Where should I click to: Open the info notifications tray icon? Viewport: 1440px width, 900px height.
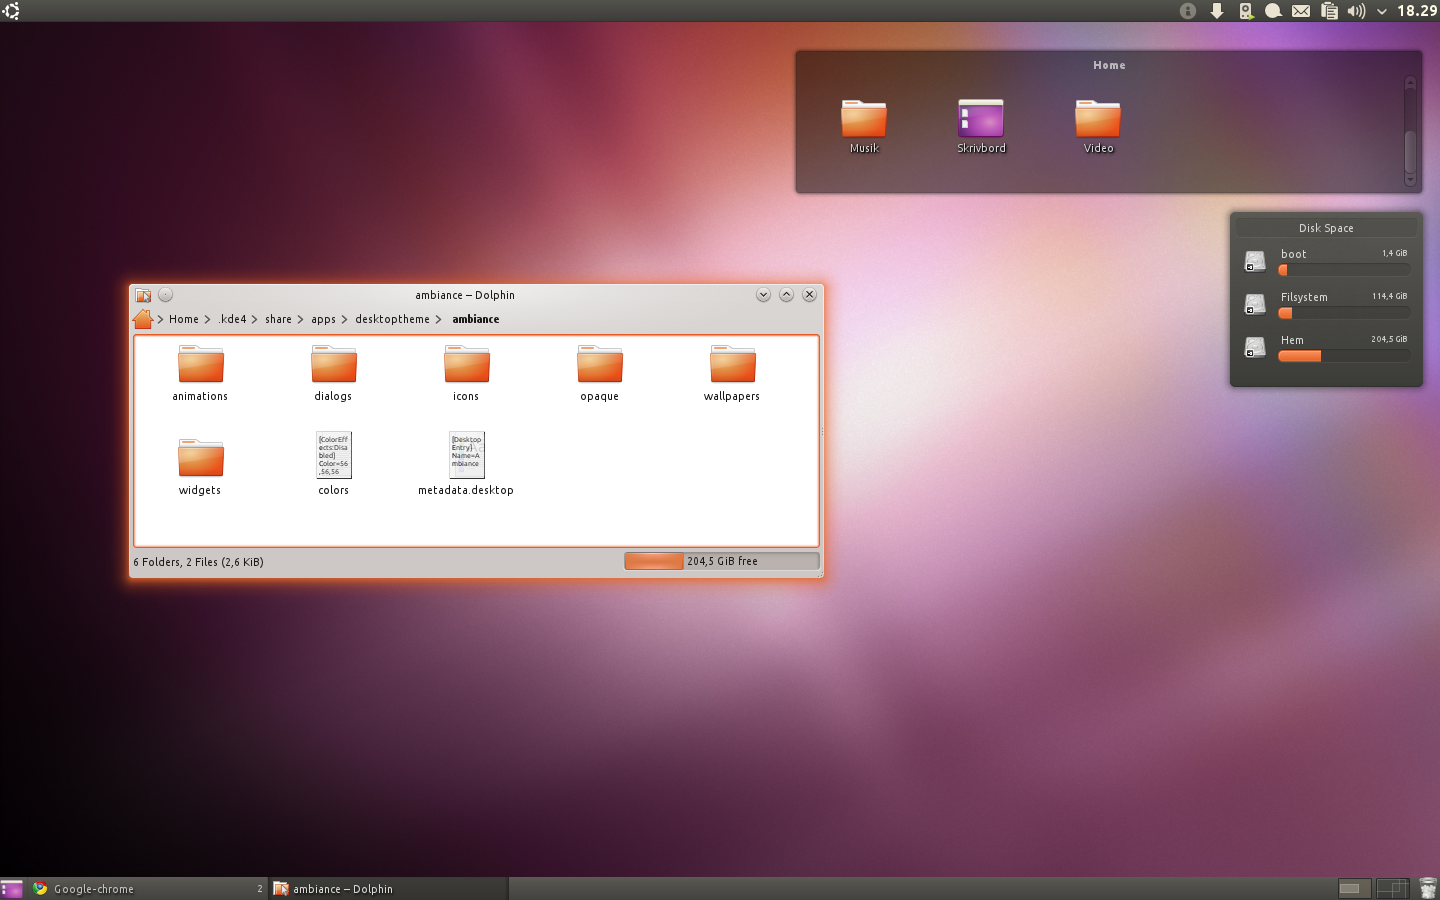tap(1188, 11)
